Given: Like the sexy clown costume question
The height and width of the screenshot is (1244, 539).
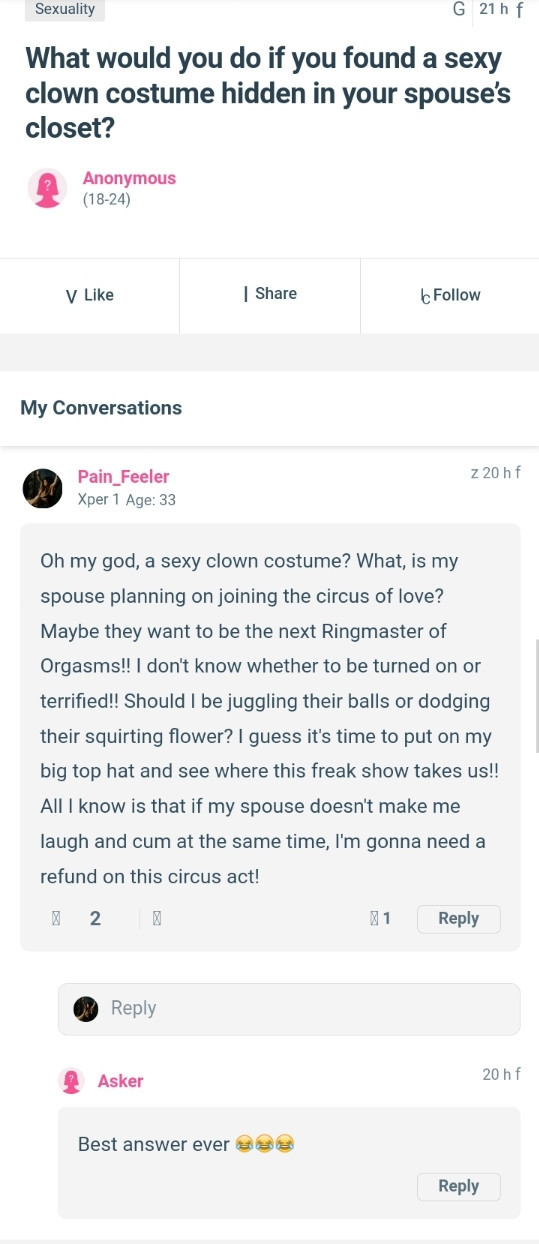Looking at the screenshot, I should 90,295.
